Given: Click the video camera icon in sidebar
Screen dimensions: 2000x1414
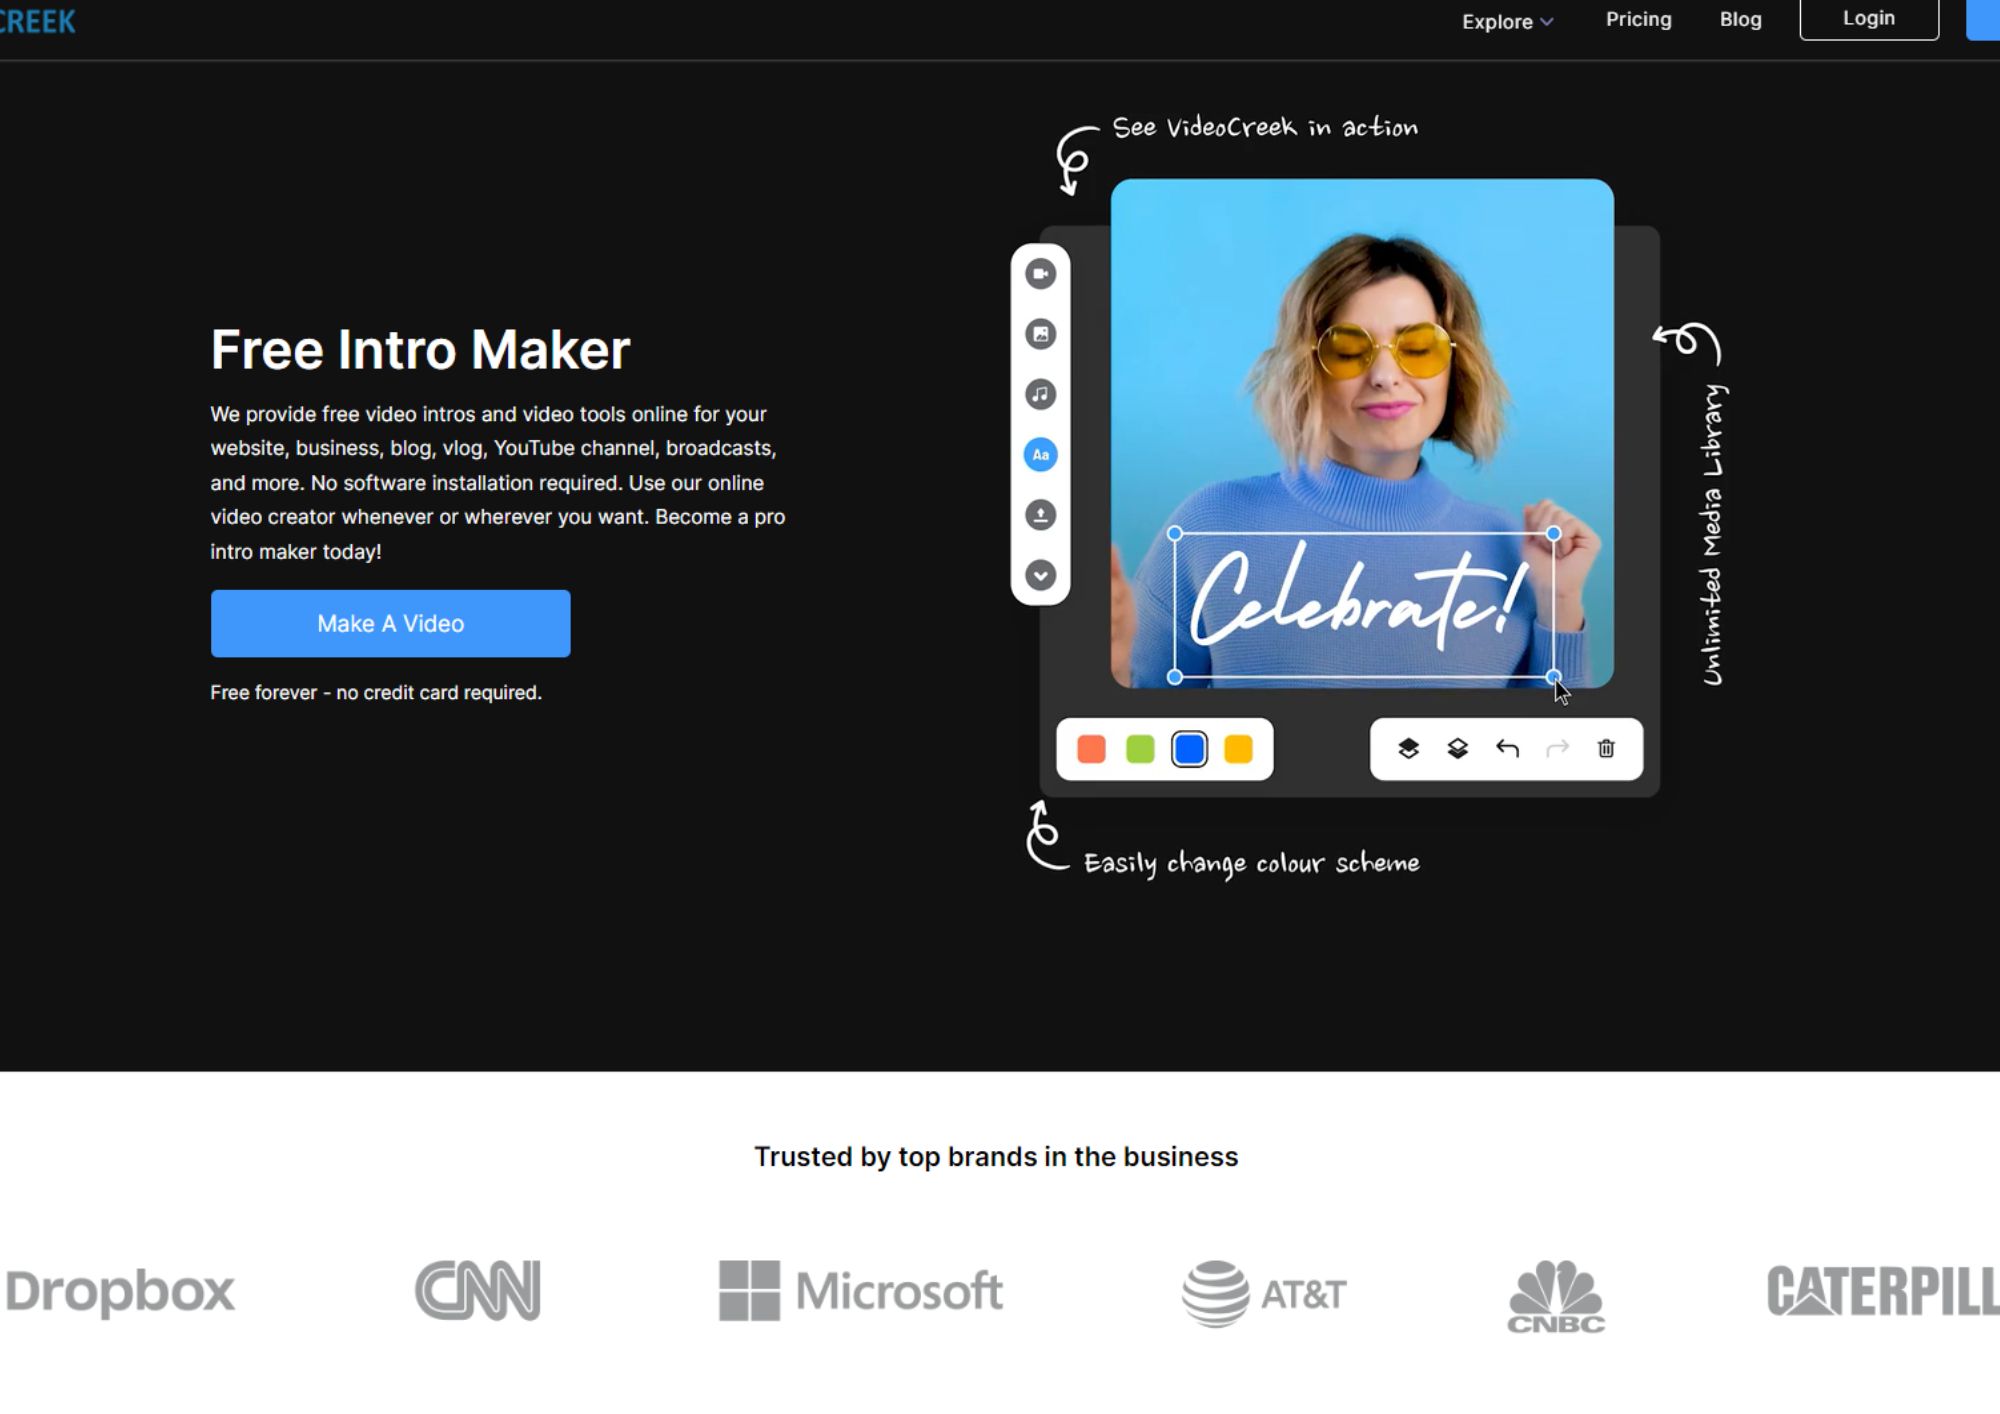Looking at the screenshot, I should [1040, 274].
